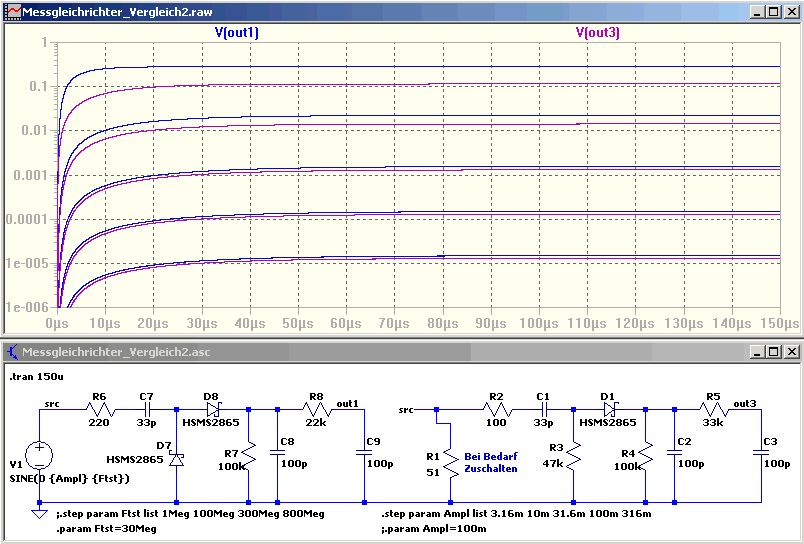This screenshot has height=544, width=804.
Task: Maximize the Messgleichrichter_Vergleich2.raw window
Action: tap(773, 12)
